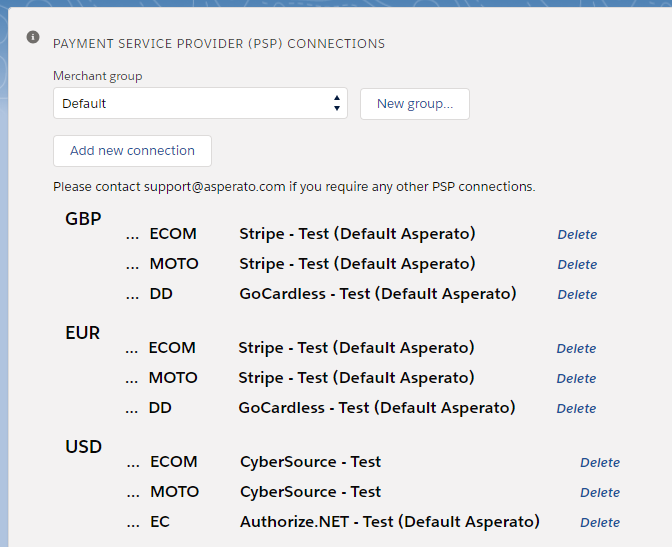This screenshot has height=547, width=672.
Task: Delete the USD ECOM CyberSource connection
Action: (600, 463)
